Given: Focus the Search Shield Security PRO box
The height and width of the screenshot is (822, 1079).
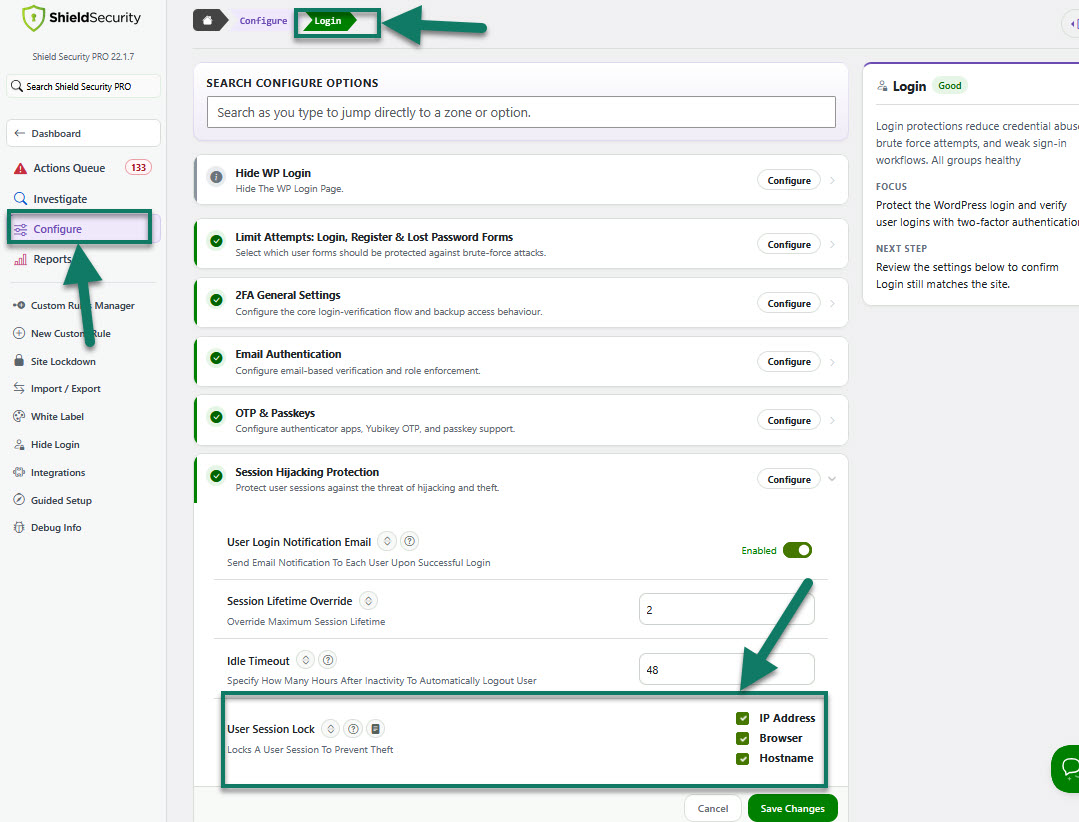Looking at the screenshot, I should (83, 87).
